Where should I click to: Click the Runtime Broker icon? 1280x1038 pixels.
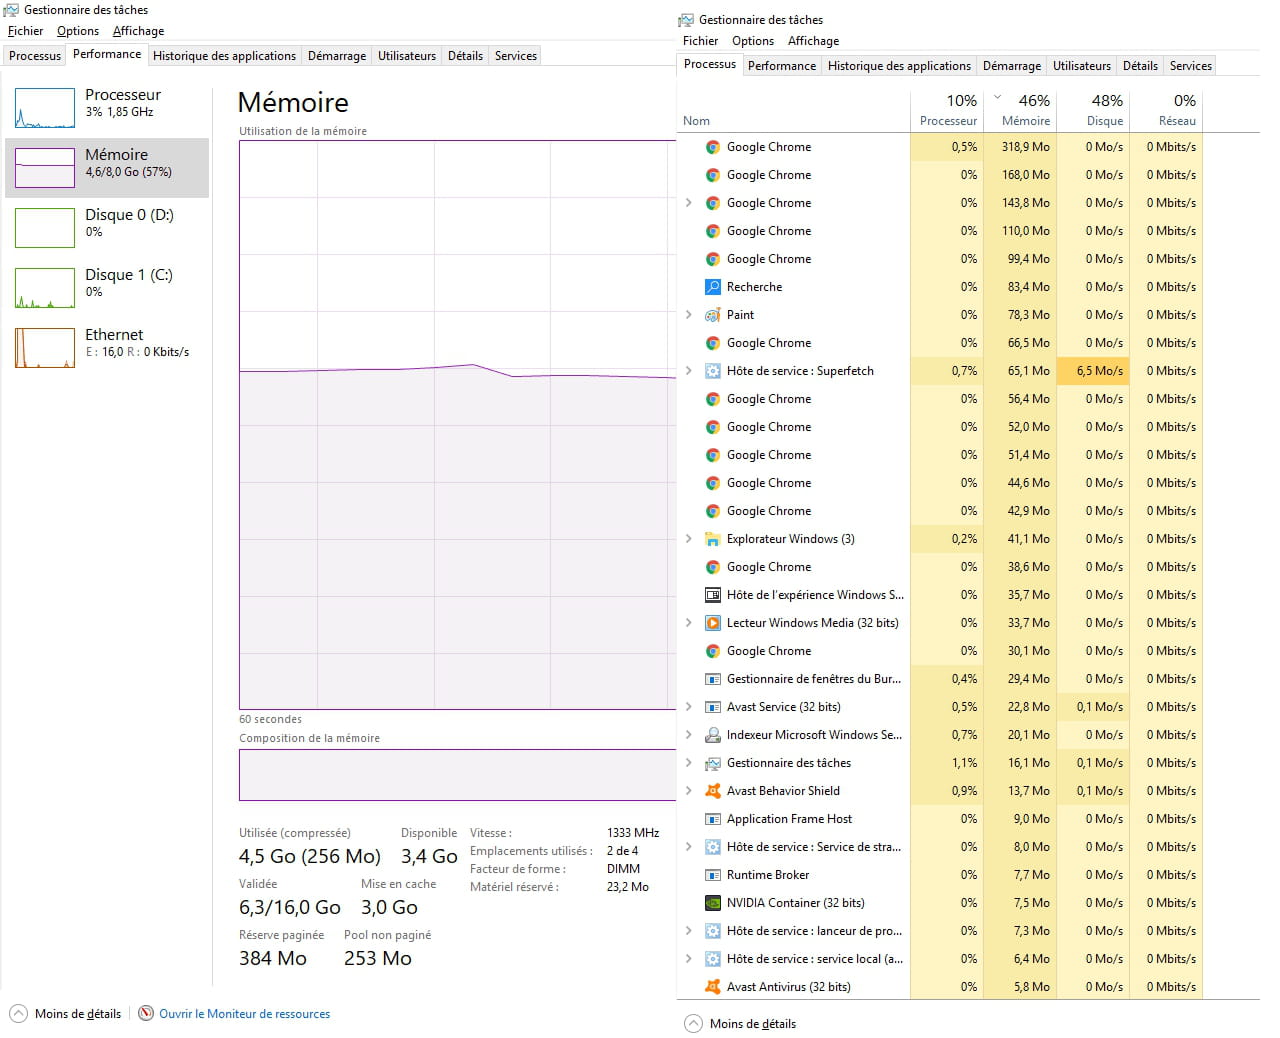tap(713, 875)
